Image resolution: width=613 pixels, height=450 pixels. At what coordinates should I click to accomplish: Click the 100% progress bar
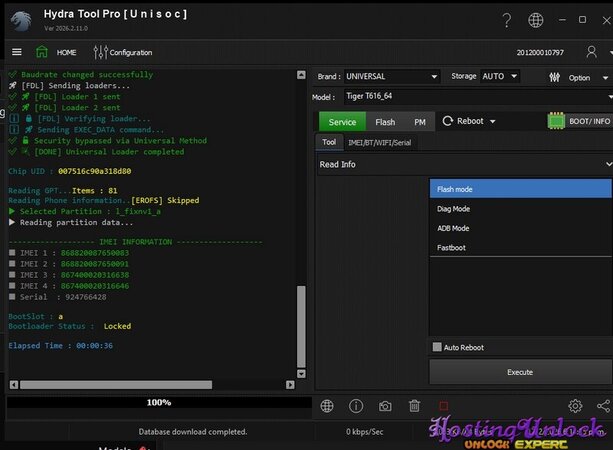pyautogui.click(x=158, y=402)
